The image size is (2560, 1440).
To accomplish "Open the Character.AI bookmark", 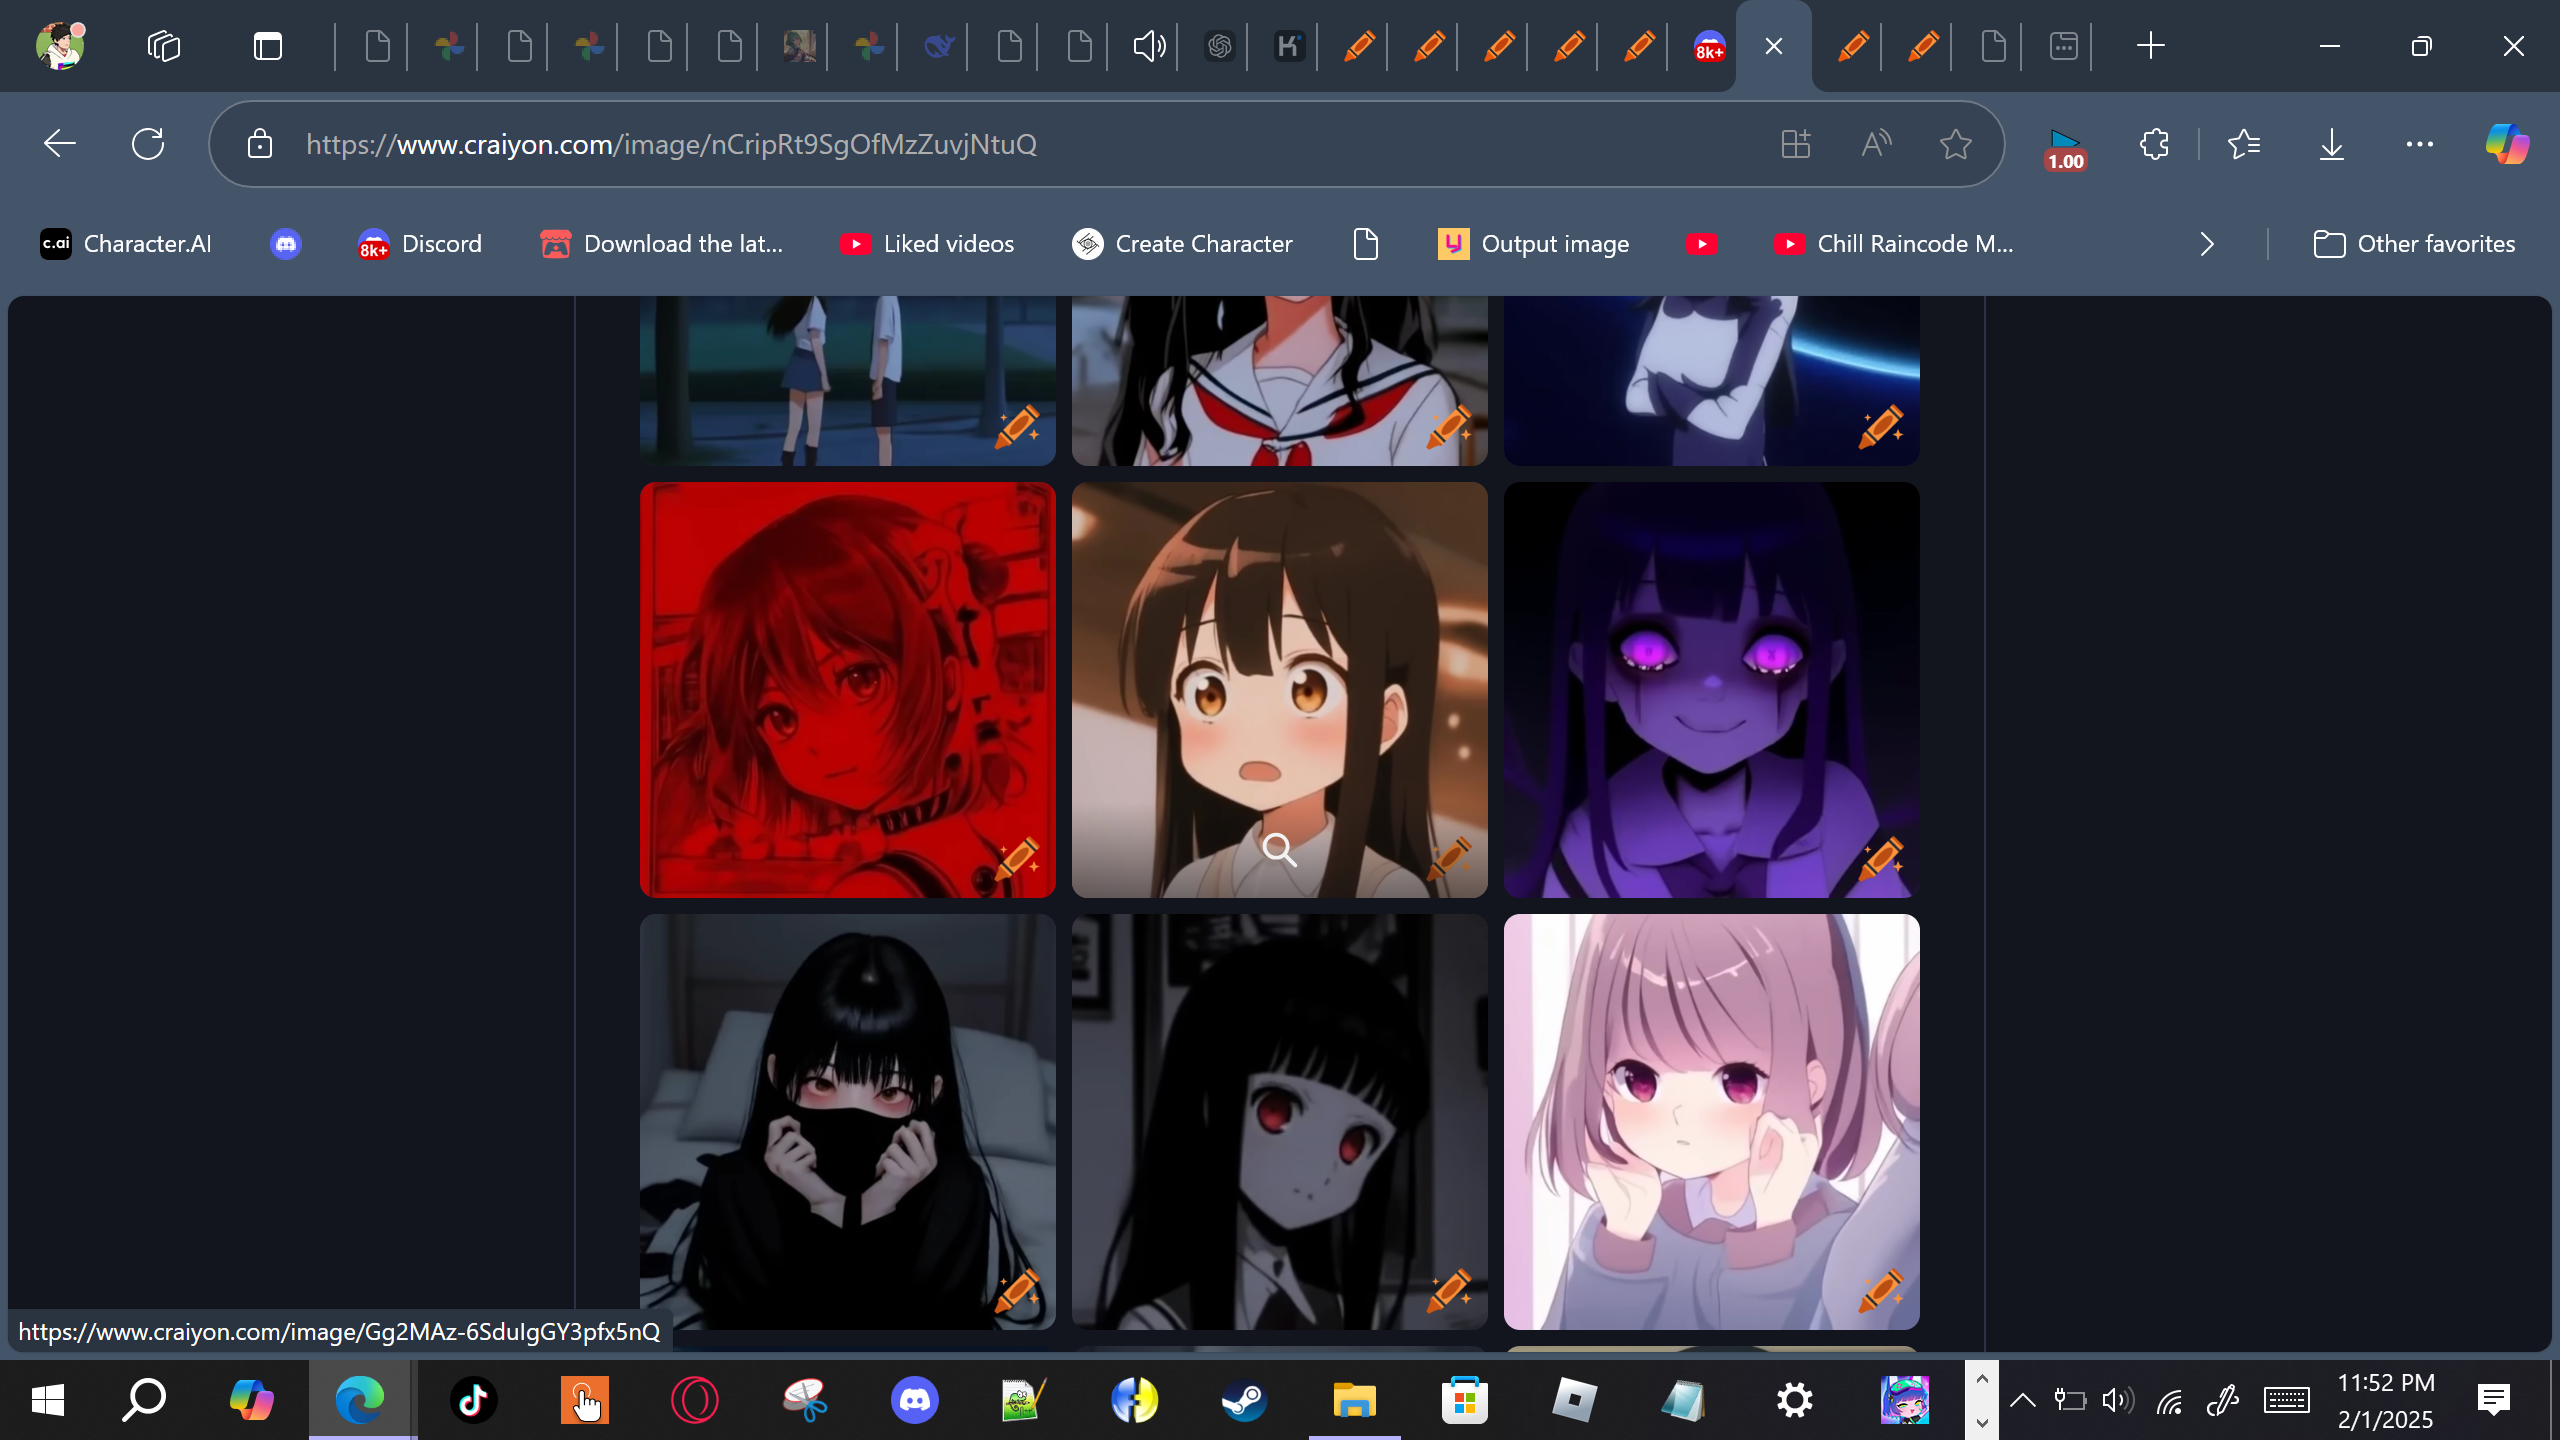I will (x=126, y=244).
